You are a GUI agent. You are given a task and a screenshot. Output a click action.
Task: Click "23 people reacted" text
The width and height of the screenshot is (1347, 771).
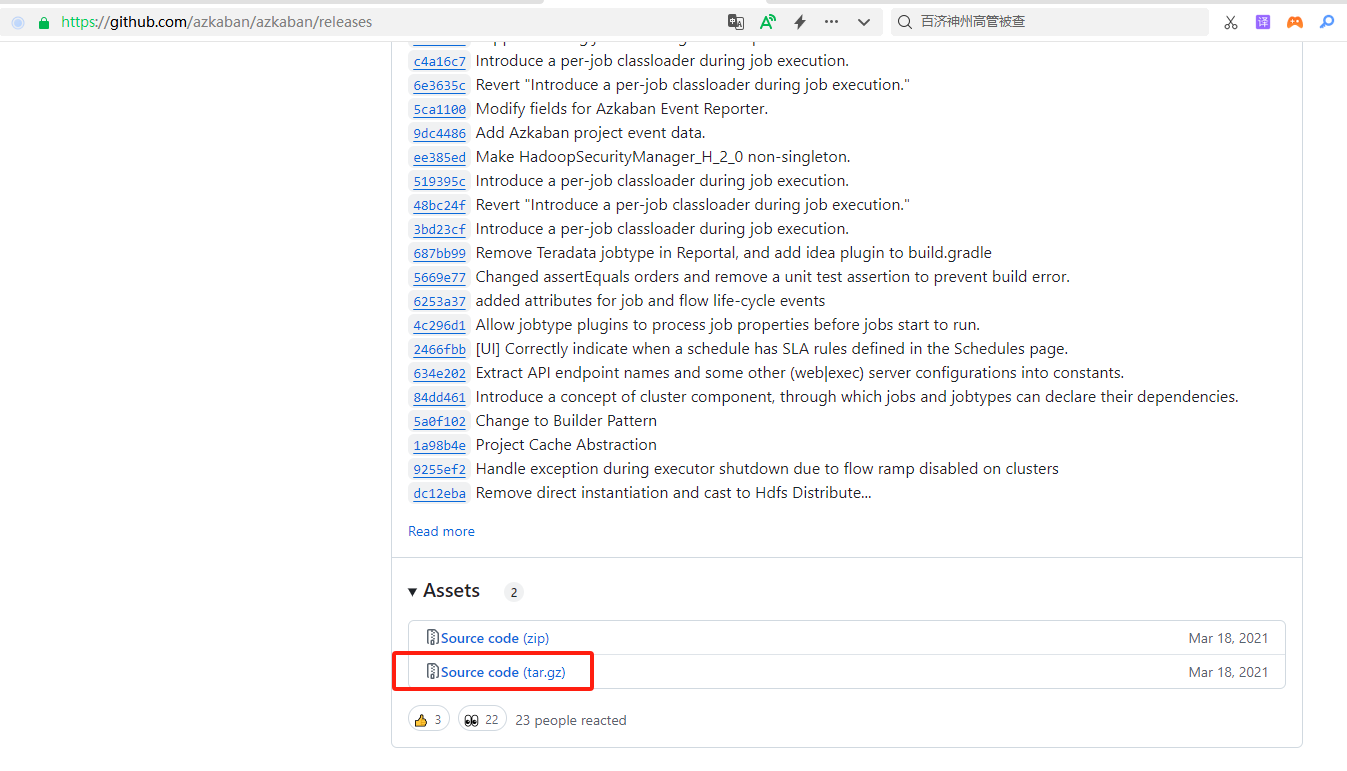point(571,720)
